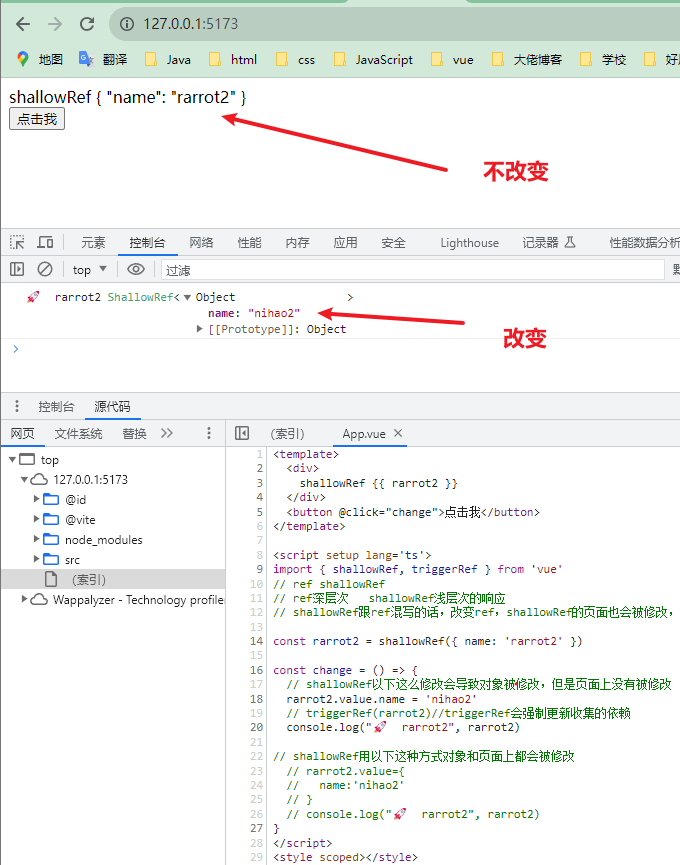Toggle the file navigator sidebar icon
The width and height of the screenshot is (680, 865).
pos(242,433)
